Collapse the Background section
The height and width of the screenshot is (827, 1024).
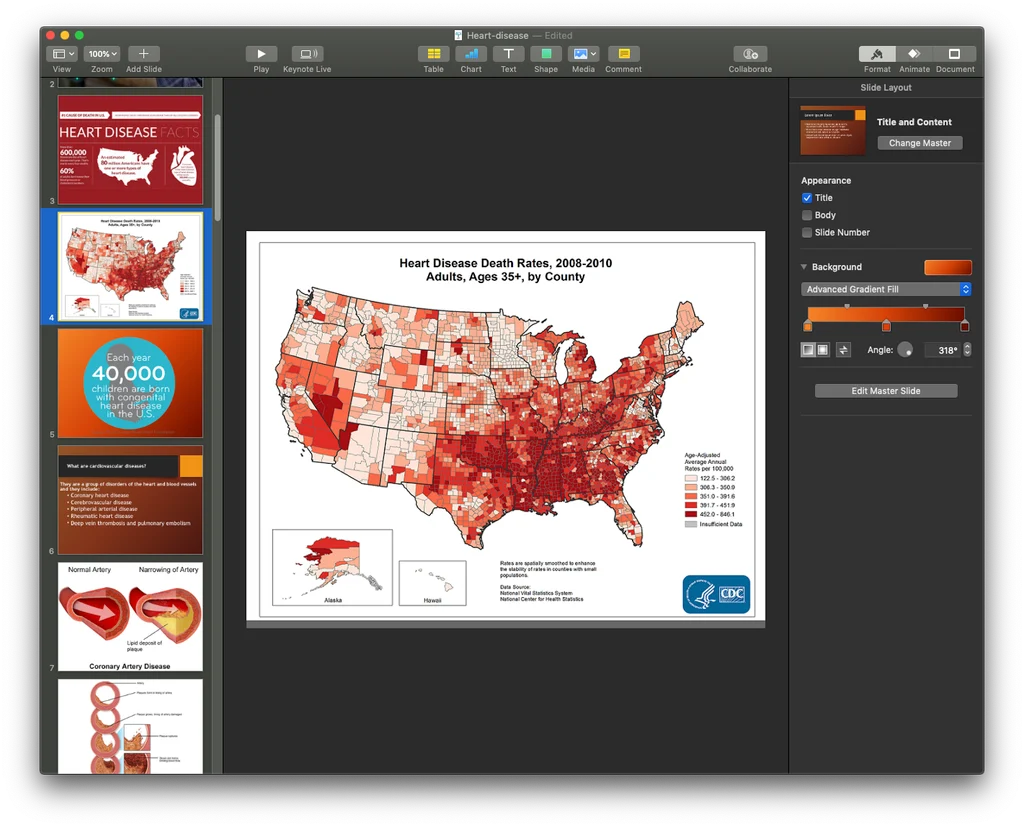tap(804, 267)
